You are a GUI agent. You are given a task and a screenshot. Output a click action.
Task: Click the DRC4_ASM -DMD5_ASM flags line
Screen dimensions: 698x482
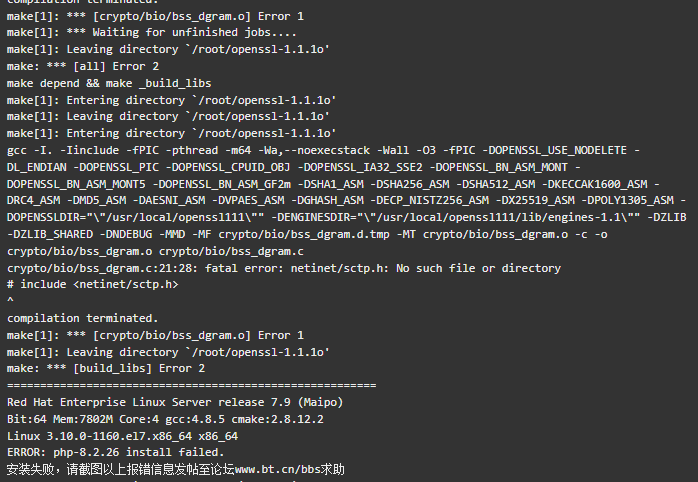(x=346, y=201)
